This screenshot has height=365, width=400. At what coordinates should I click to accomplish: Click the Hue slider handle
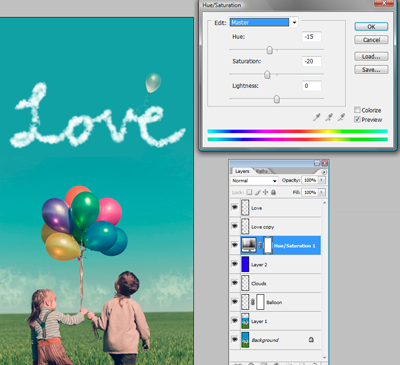(270, 50)
